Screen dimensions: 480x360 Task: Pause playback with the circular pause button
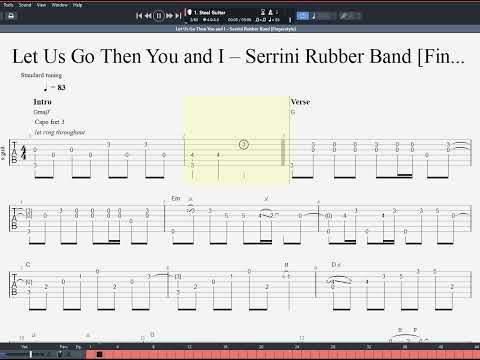tap(159, 16)
